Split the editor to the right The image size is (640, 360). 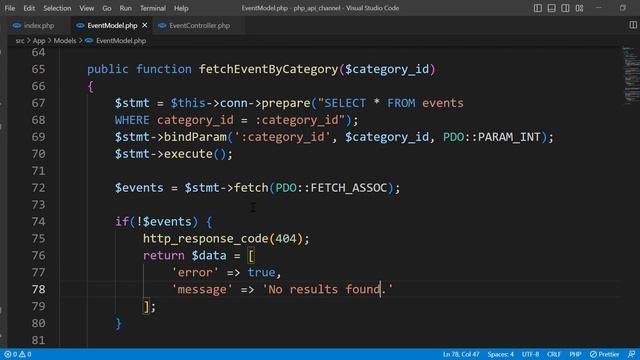pyautogui.click(x=633, y=25)
